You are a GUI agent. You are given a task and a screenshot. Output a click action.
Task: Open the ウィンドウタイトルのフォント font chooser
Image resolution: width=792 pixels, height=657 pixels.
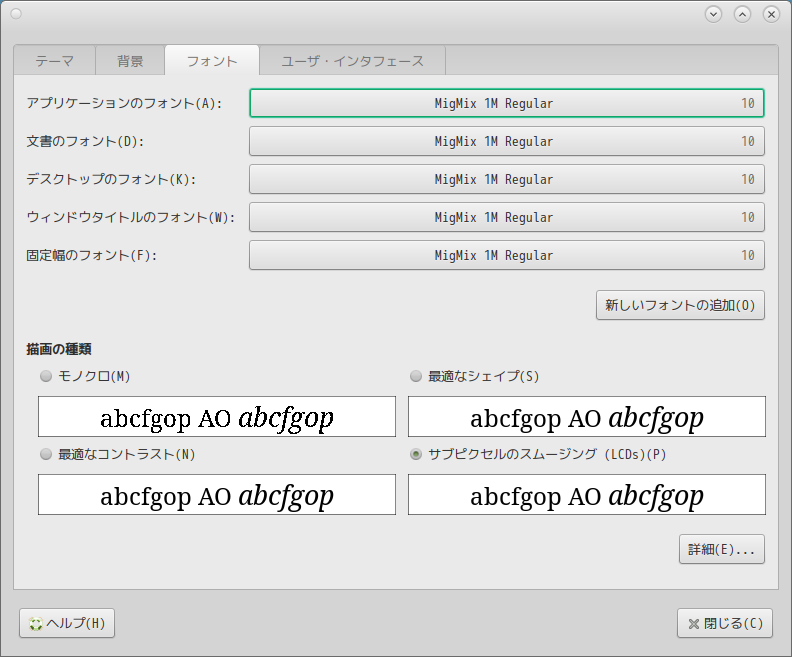[x=506, y=218]
